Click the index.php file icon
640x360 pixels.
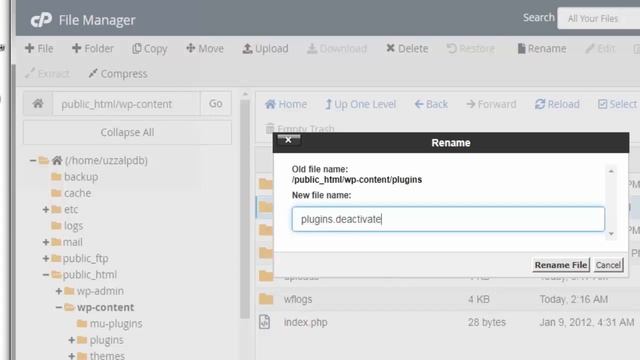(x=264, y=322)
